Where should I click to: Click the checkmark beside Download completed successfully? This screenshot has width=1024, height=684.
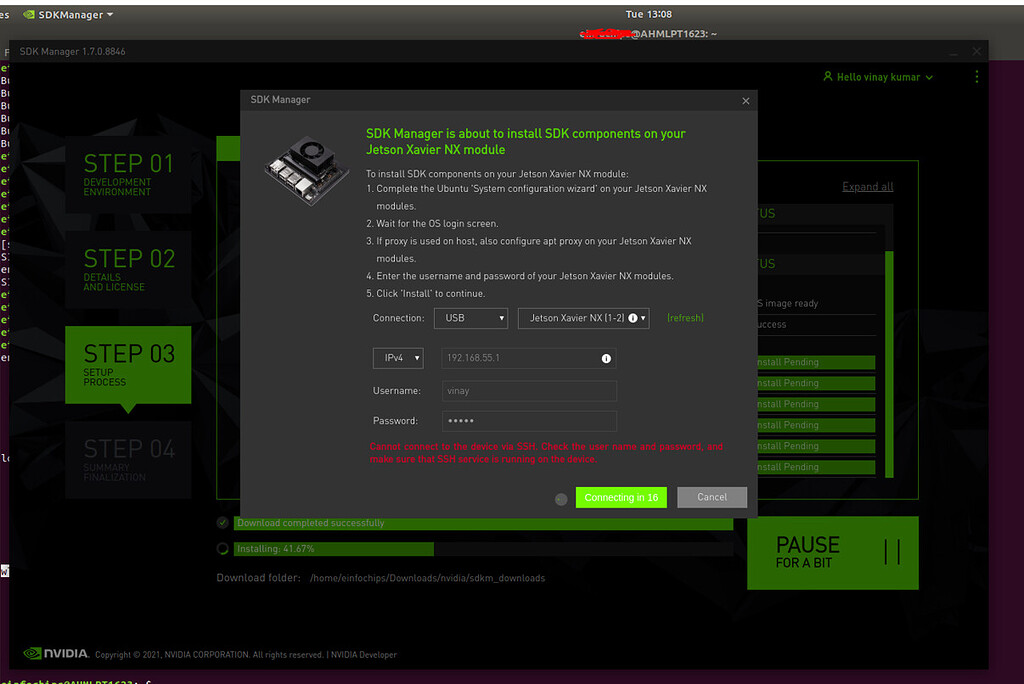point(221,522)
